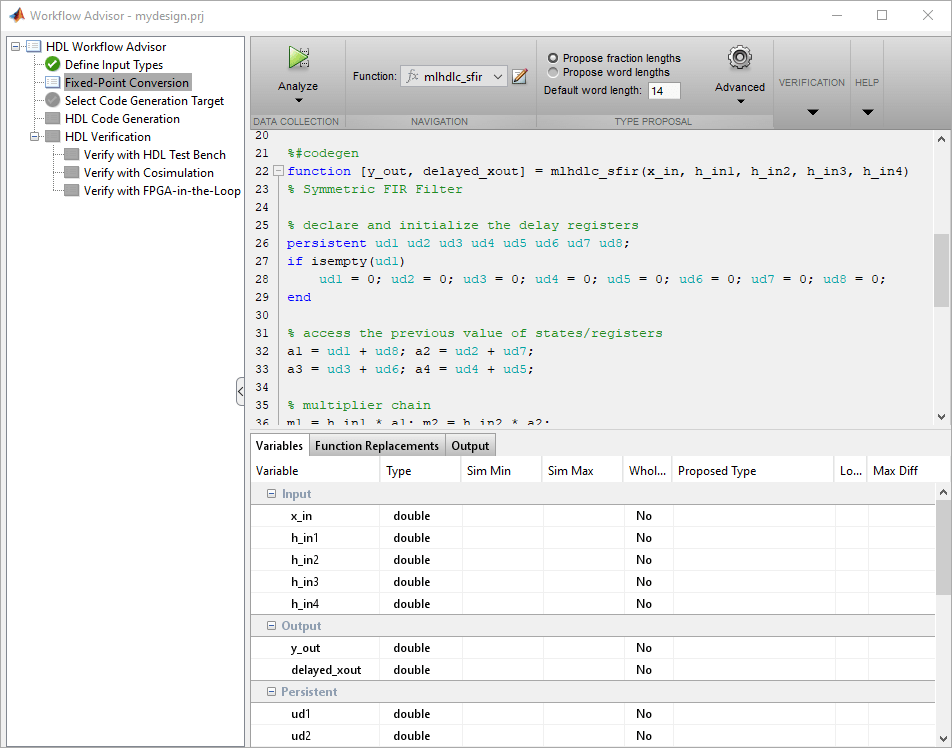Expand the Verification toolbar dropdown
Image resolution: width=952 pixels, height=748 pixels.
(x=812, y=112)
